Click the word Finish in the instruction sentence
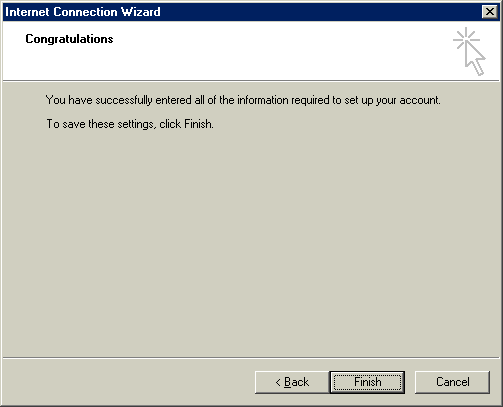Image resolution: width=503 pixels, height=407 pixels. pos(198,124)
